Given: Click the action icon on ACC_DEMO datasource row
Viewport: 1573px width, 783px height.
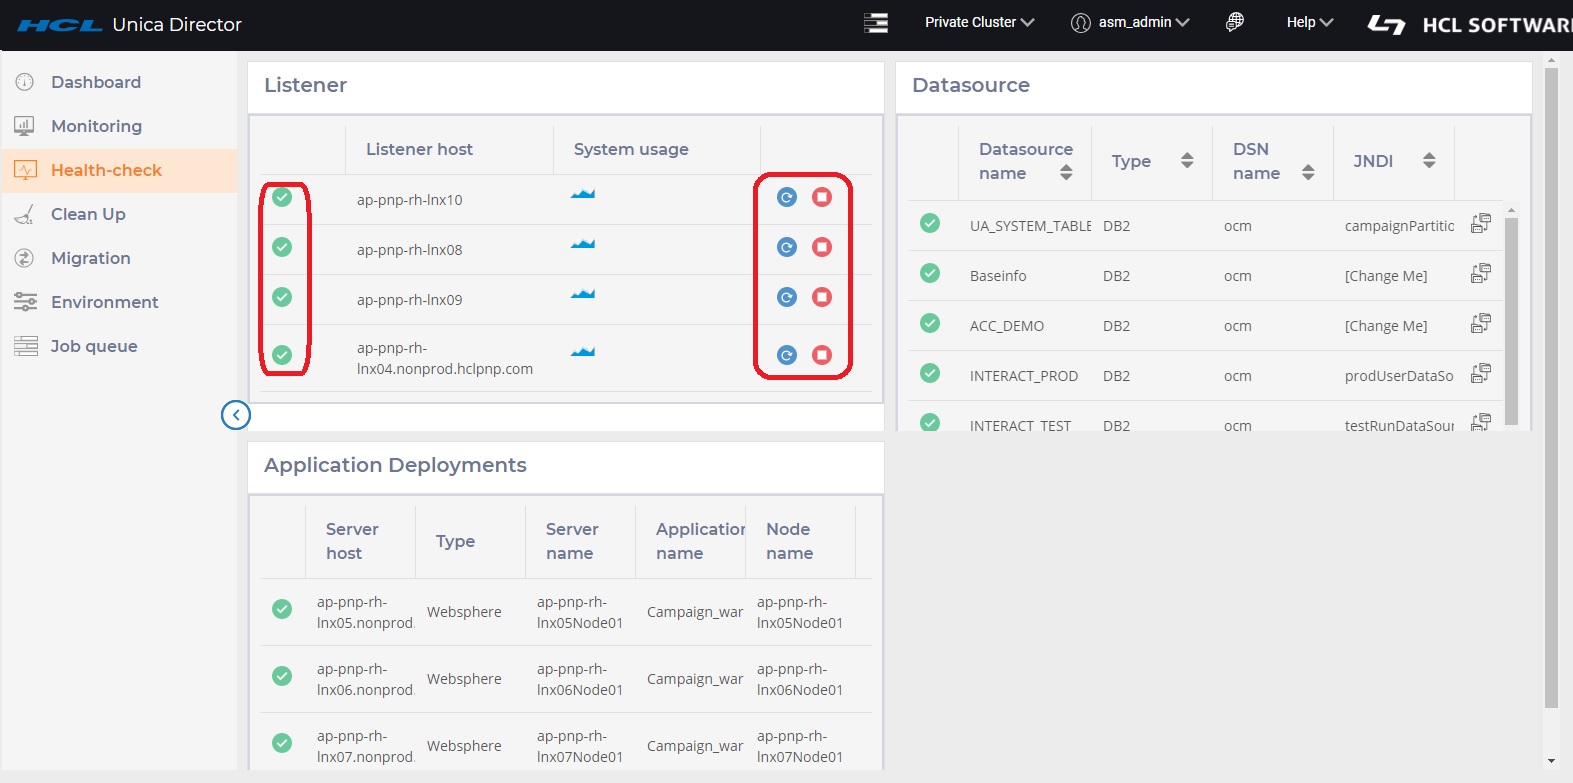Looking at the screenshot, I should (1481, 324).
